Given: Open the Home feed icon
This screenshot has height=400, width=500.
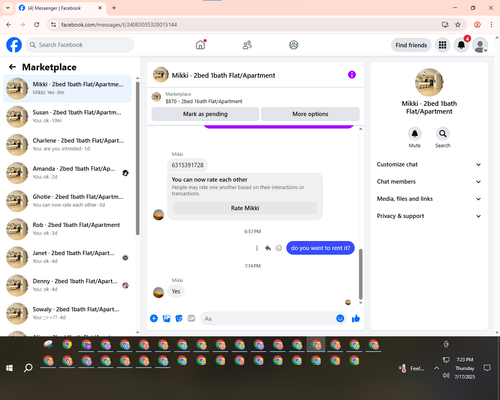Looking at the screenshot, I should (201, 45).
